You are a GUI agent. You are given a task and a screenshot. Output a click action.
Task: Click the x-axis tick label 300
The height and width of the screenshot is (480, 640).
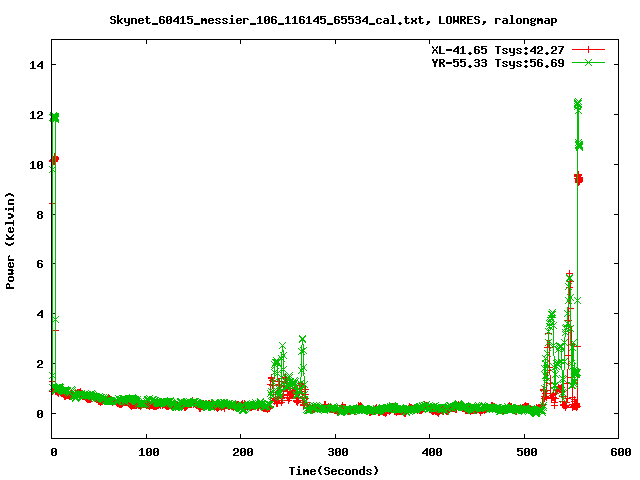point(338,452)
